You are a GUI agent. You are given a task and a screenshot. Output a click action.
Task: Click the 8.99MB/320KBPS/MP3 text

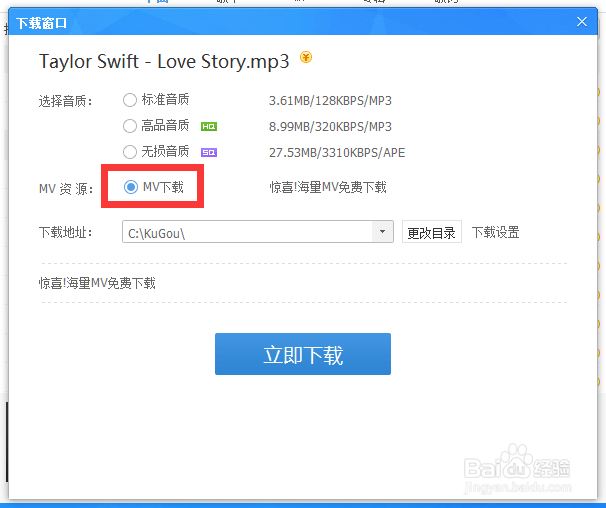click(330, 127)
